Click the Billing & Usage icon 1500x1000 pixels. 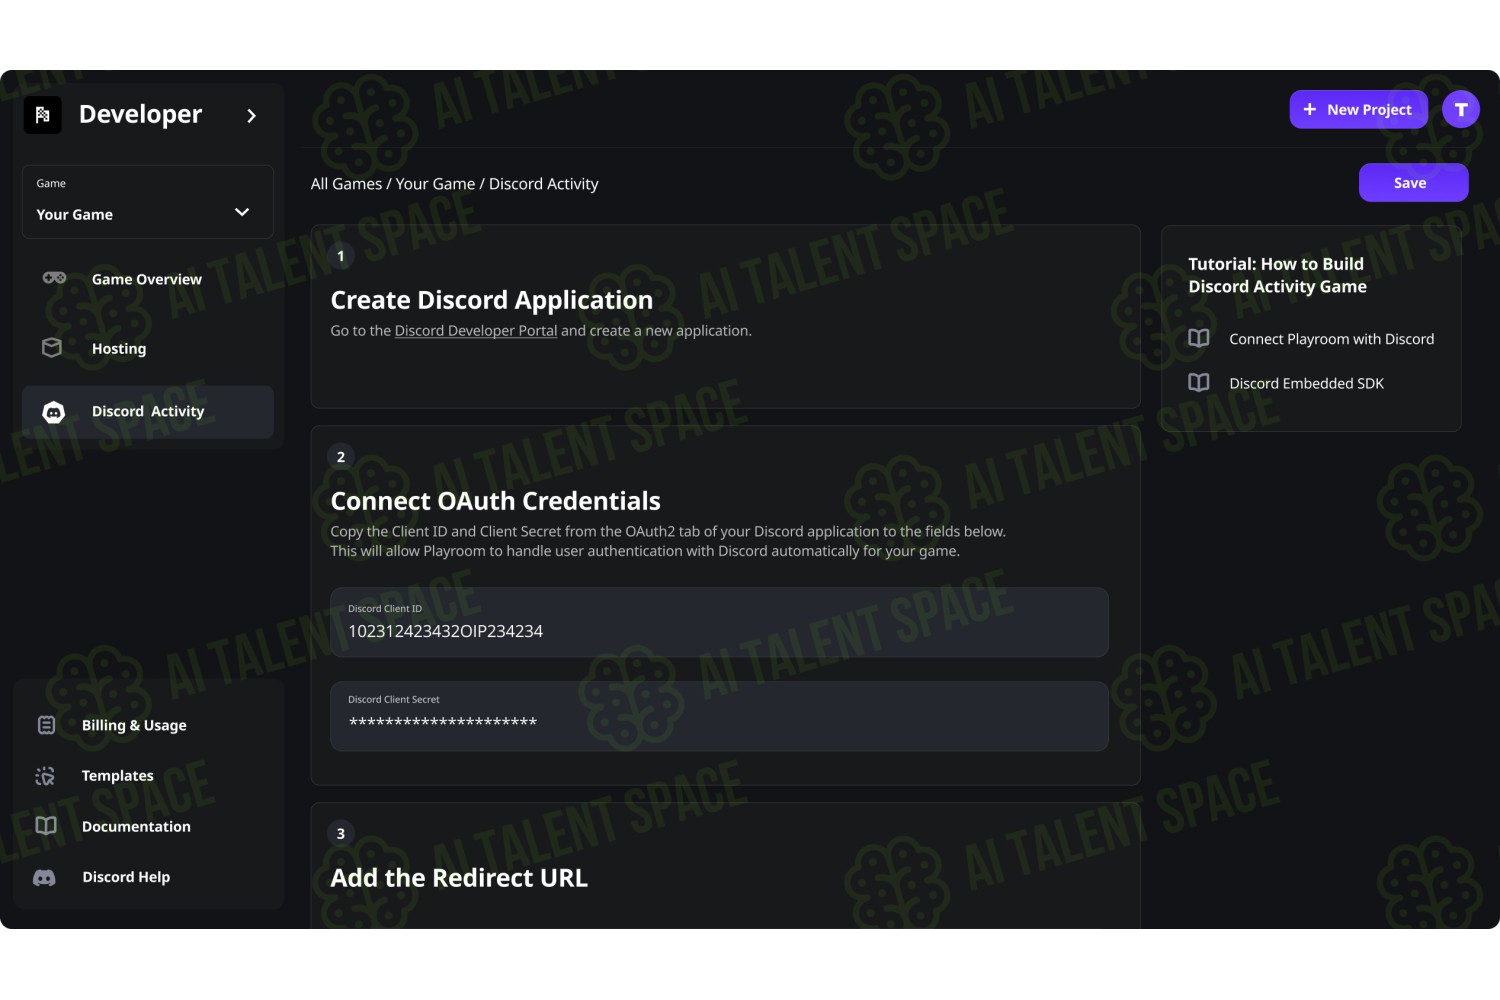pos(46,725)
